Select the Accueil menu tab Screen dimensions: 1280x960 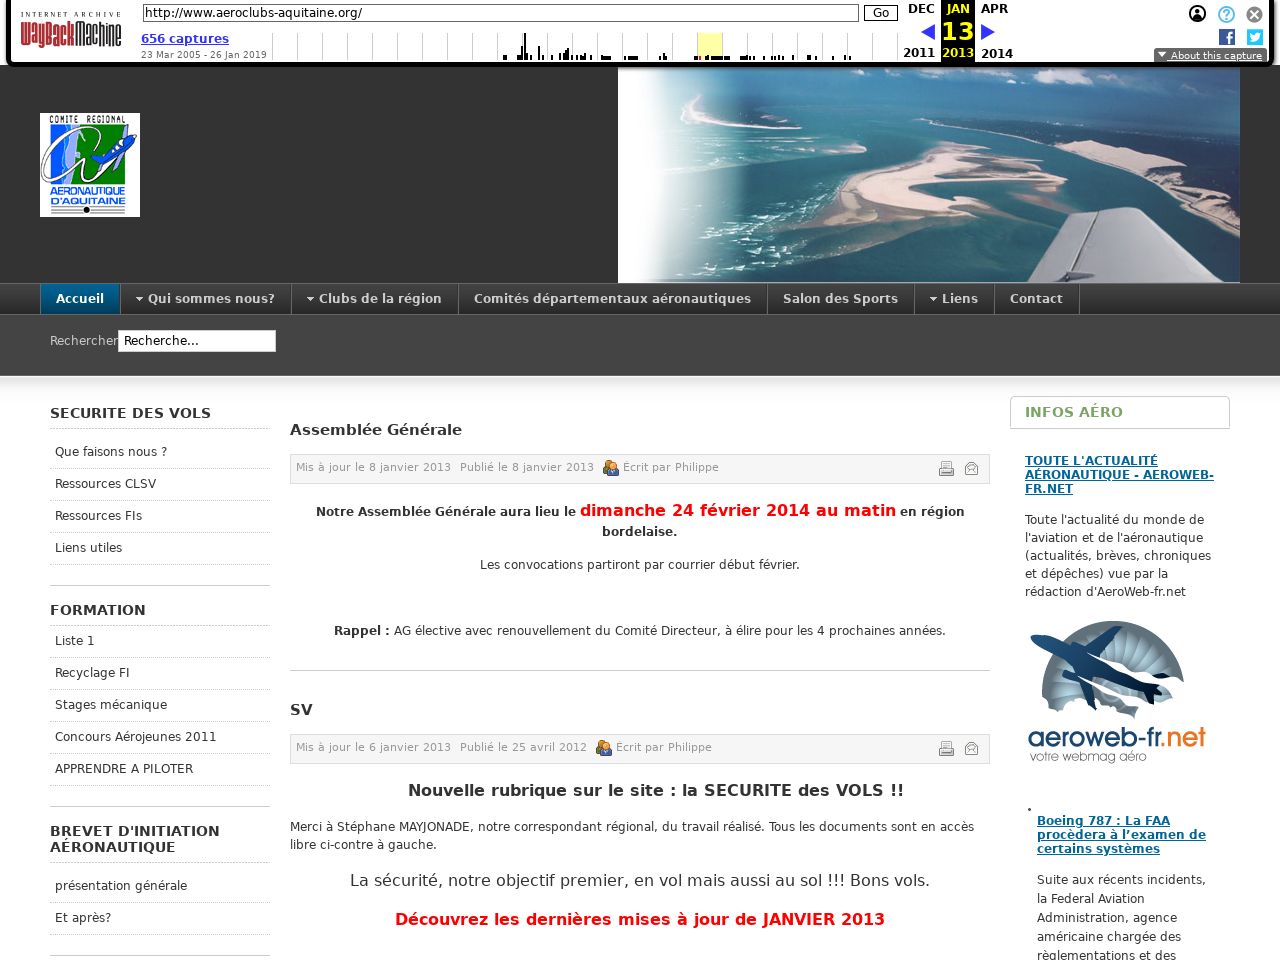click(80, 299)
